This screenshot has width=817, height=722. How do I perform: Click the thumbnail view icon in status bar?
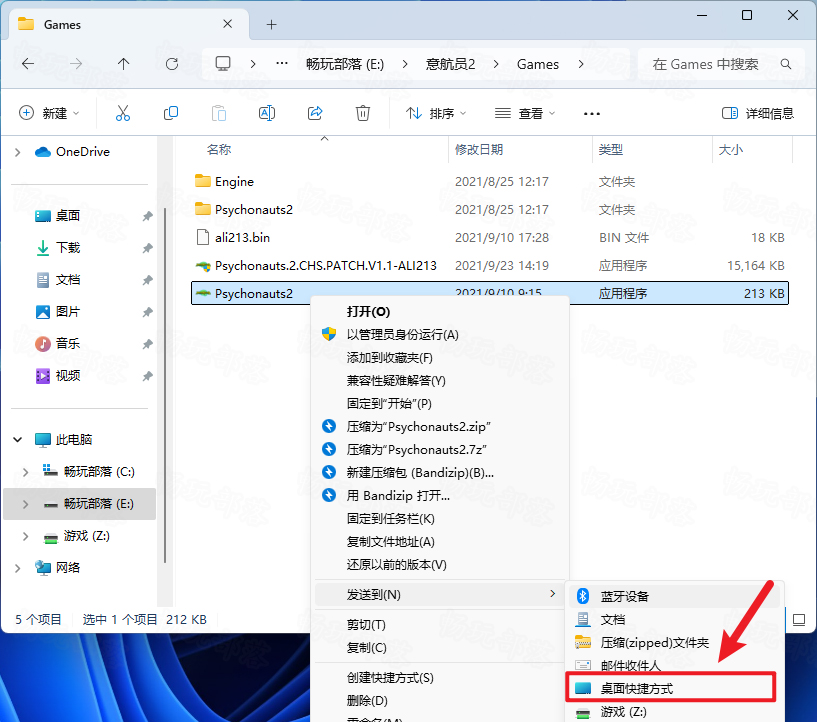799,619
